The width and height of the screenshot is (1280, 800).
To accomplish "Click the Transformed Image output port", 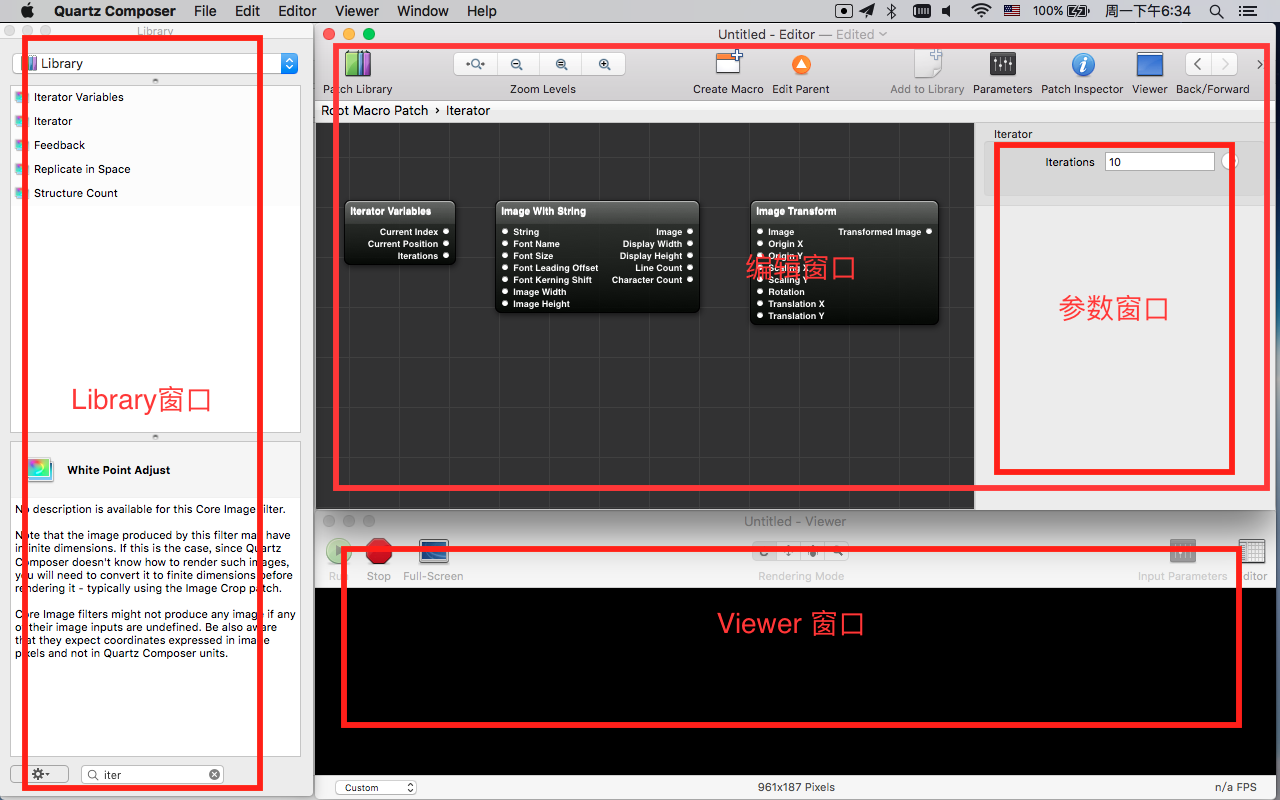I will [929, 232].
